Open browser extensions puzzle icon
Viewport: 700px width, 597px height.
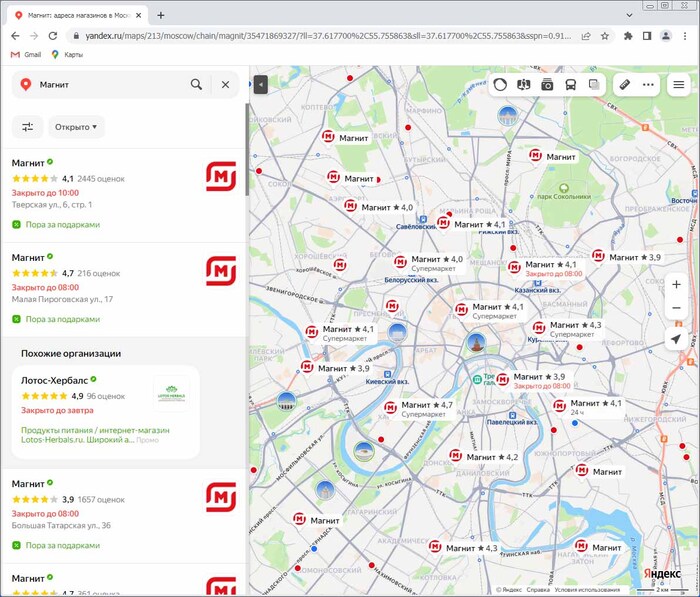pyautogui.click(x=628, y=36)
